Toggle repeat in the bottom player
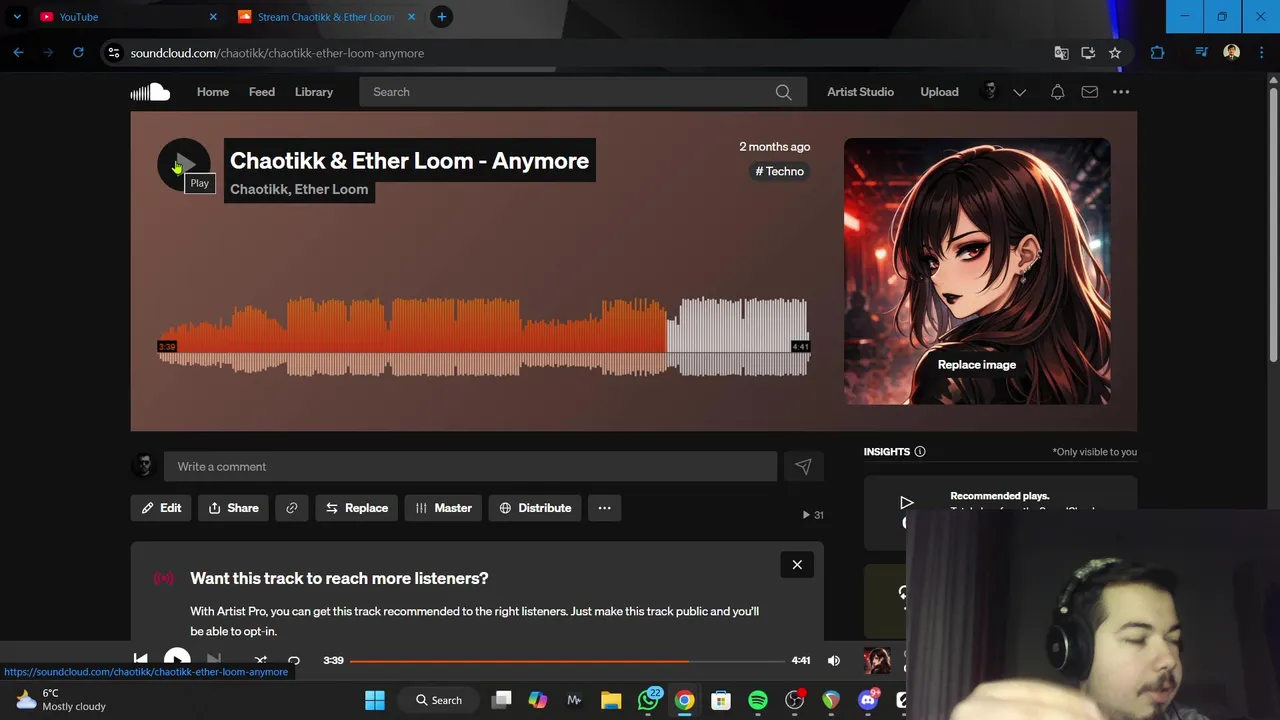This screenshot has width=1280, height=720. coord(294,660)
